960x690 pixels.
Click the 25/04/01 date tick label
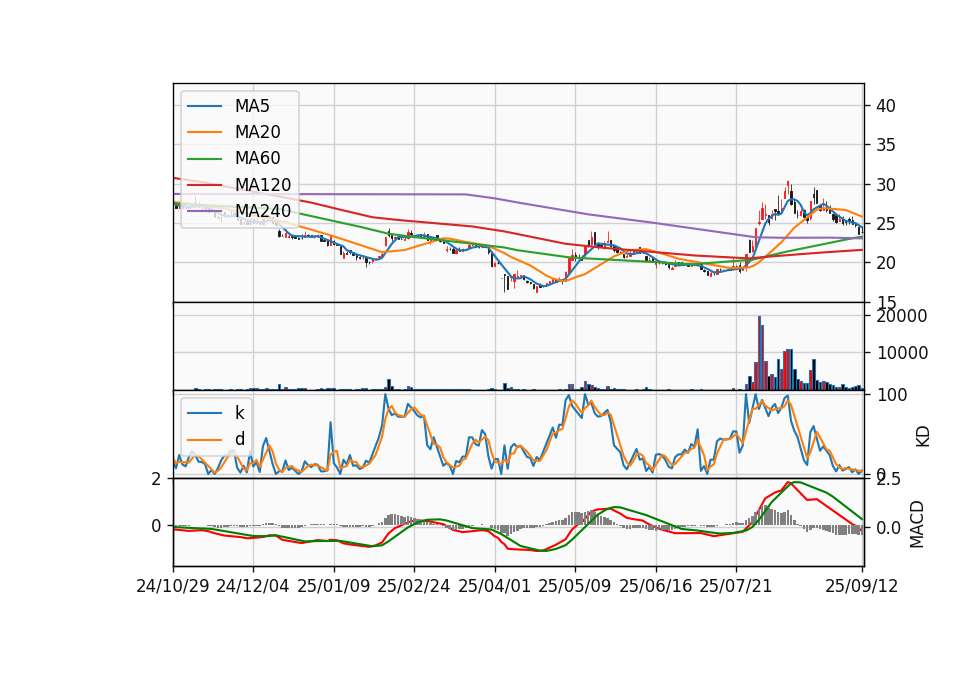[494, 586]
